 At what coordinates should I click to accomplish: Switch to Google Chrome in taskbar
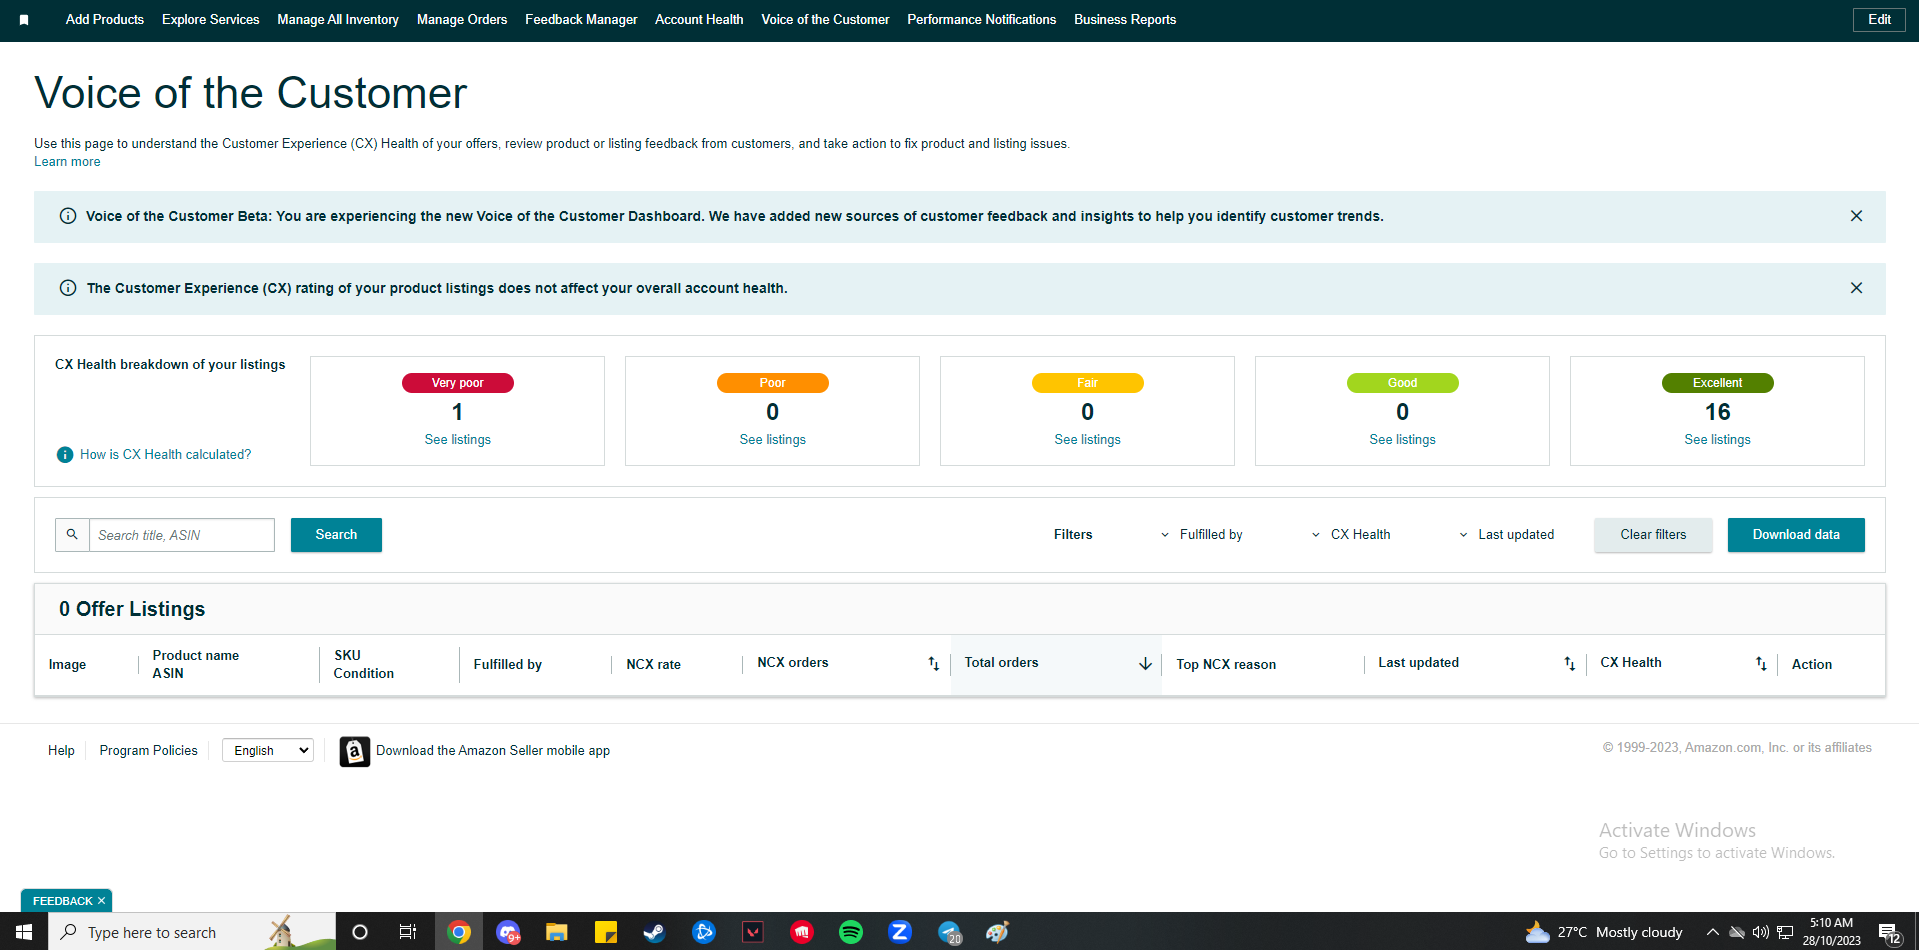coord(459,932)
